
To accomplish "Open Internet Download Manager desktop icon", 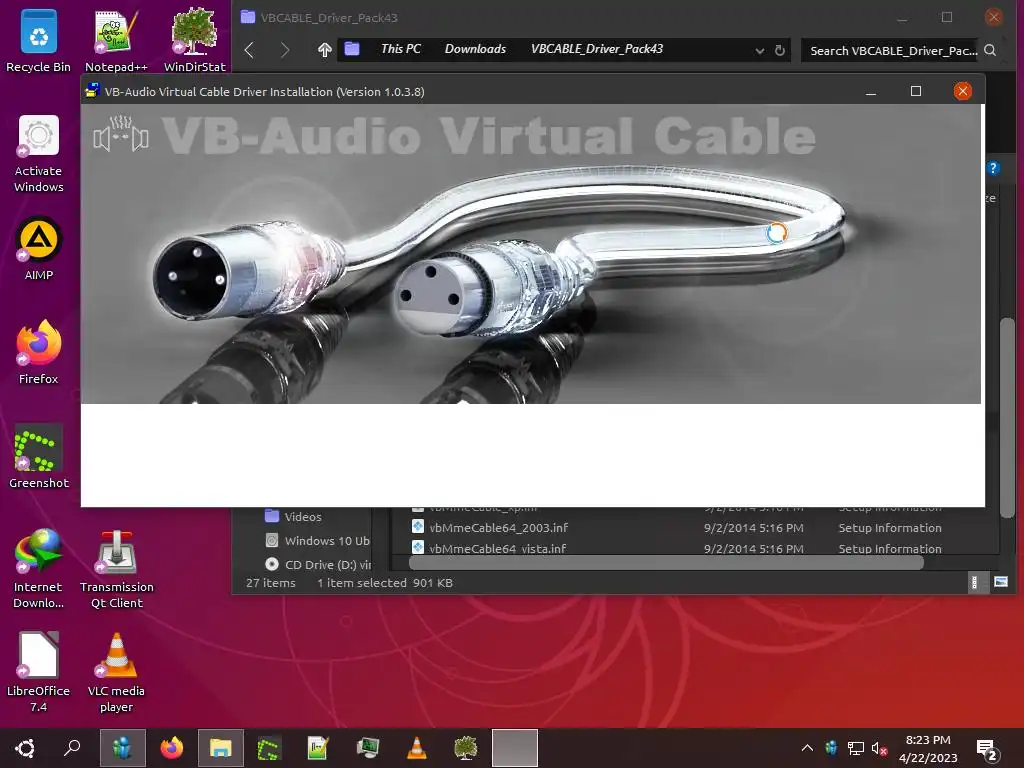I will pos(39,569).
